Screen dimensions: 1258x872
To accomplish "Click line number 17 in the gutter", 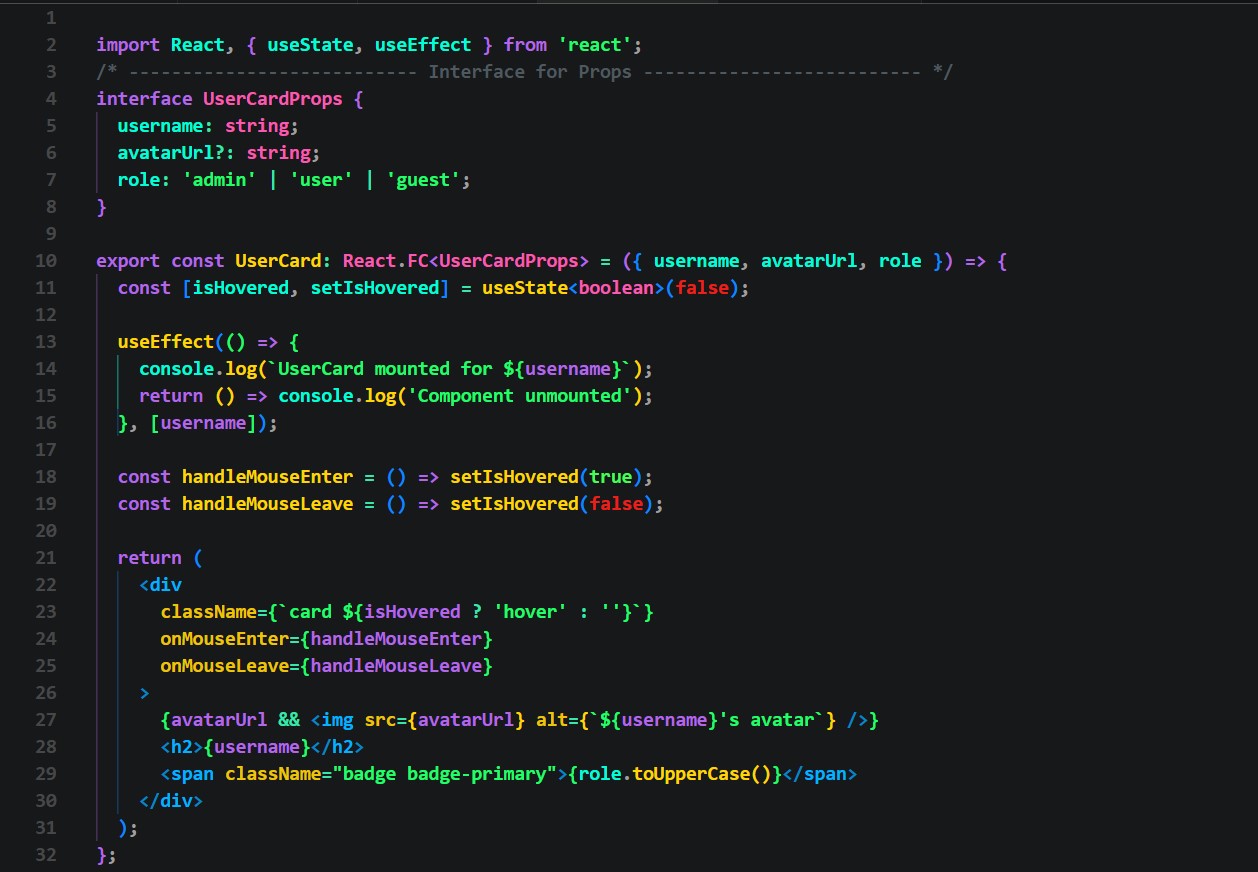I will tap(46, 450).
